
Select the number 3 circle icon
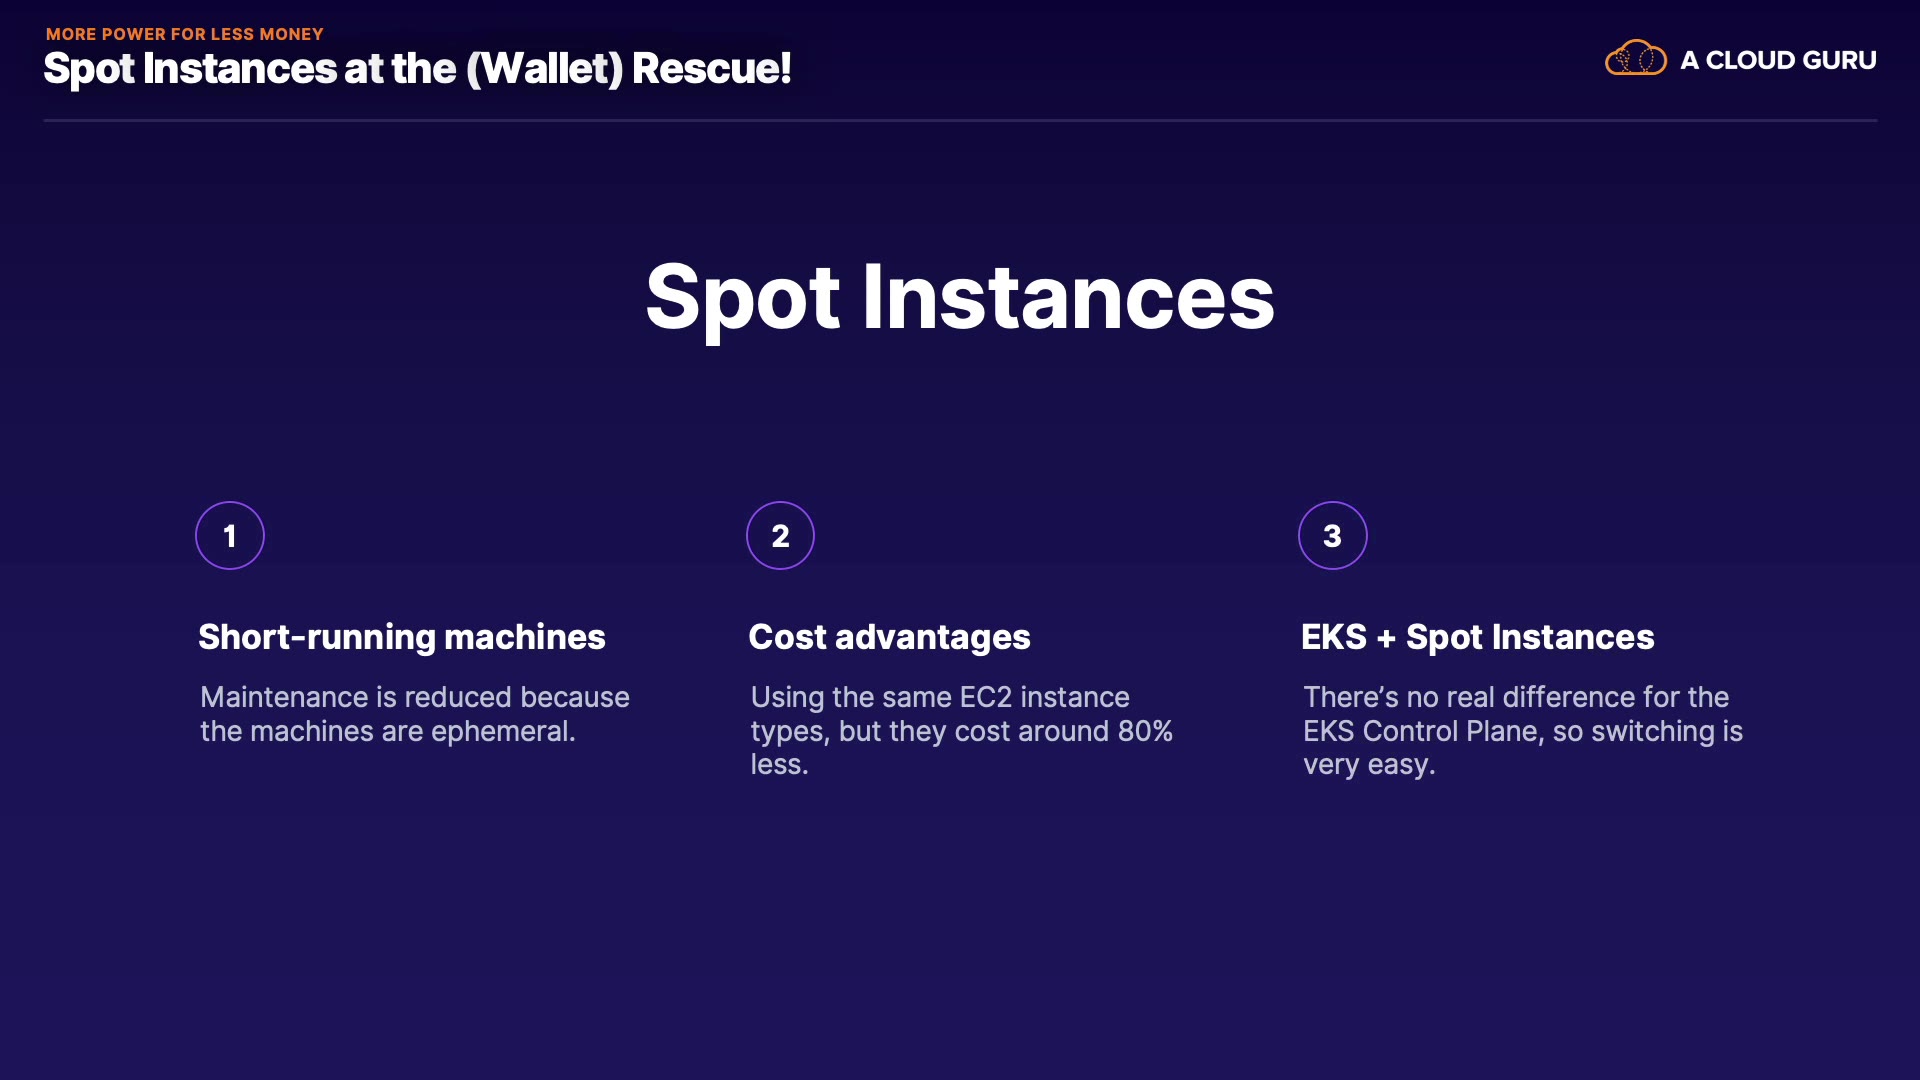tap(1332, 536)
